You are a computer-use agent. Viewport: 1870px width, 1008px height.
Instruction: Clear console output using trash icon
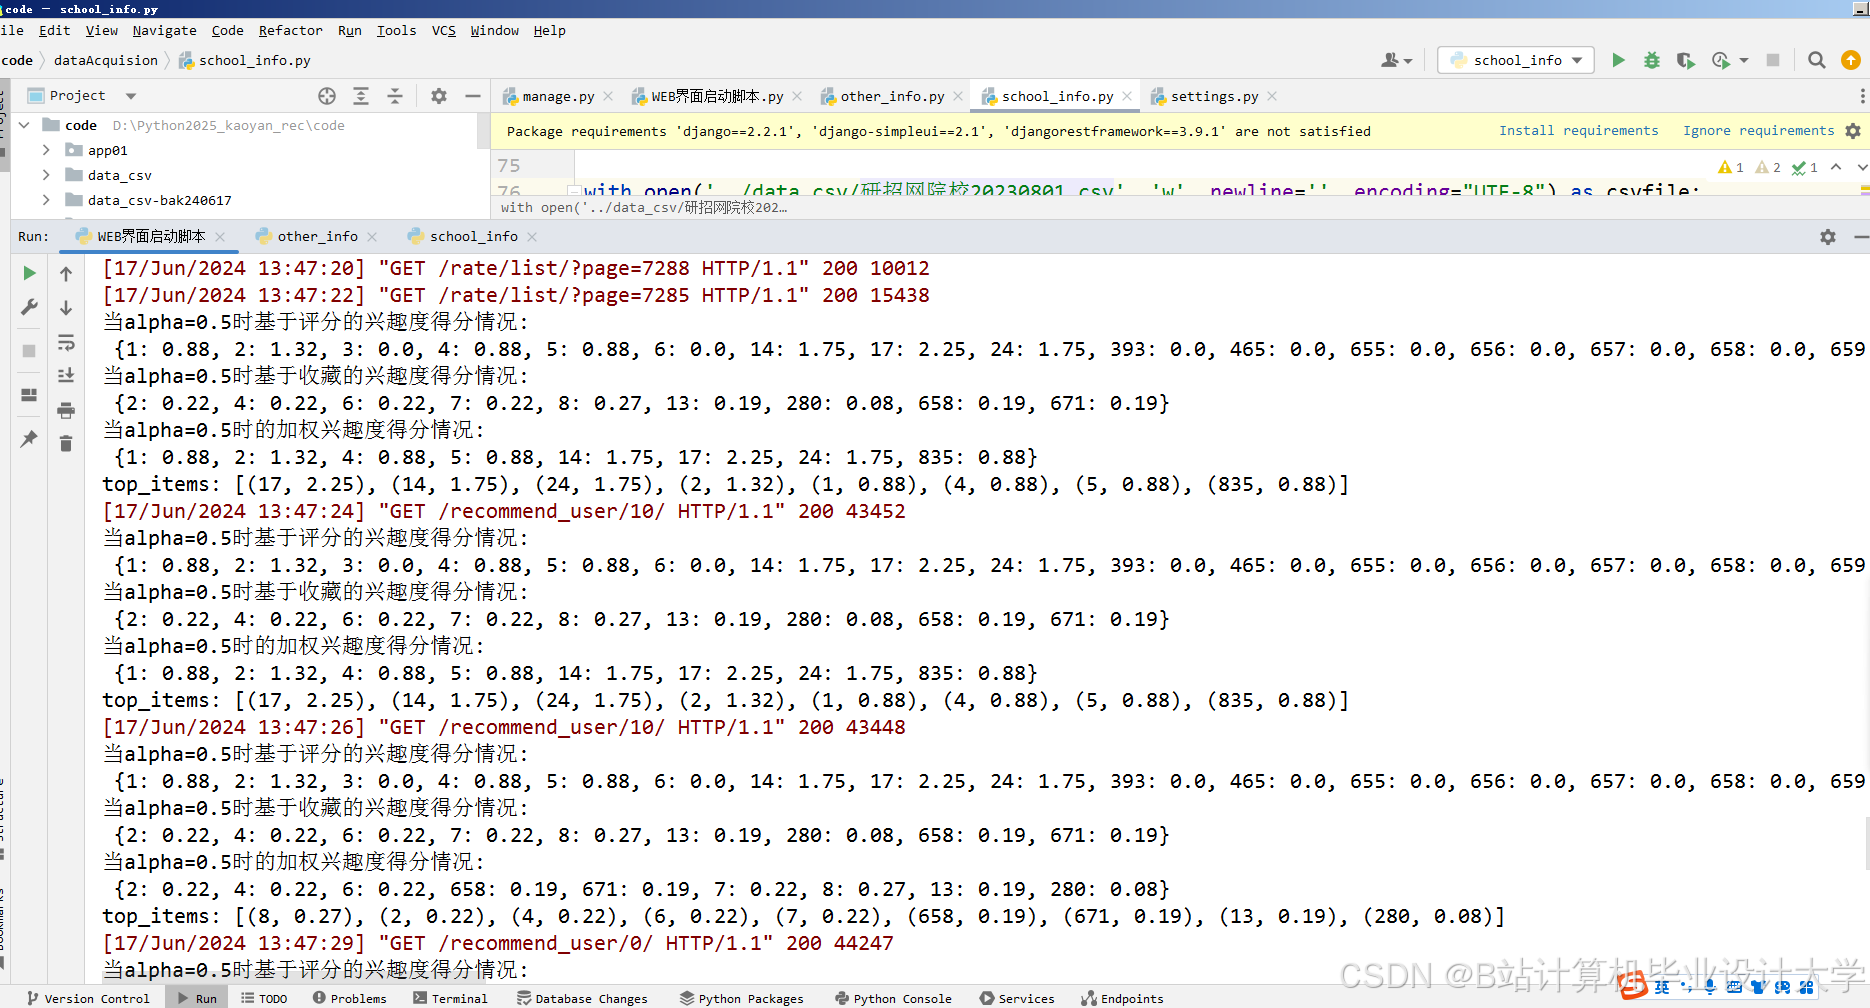click(66, 441)
